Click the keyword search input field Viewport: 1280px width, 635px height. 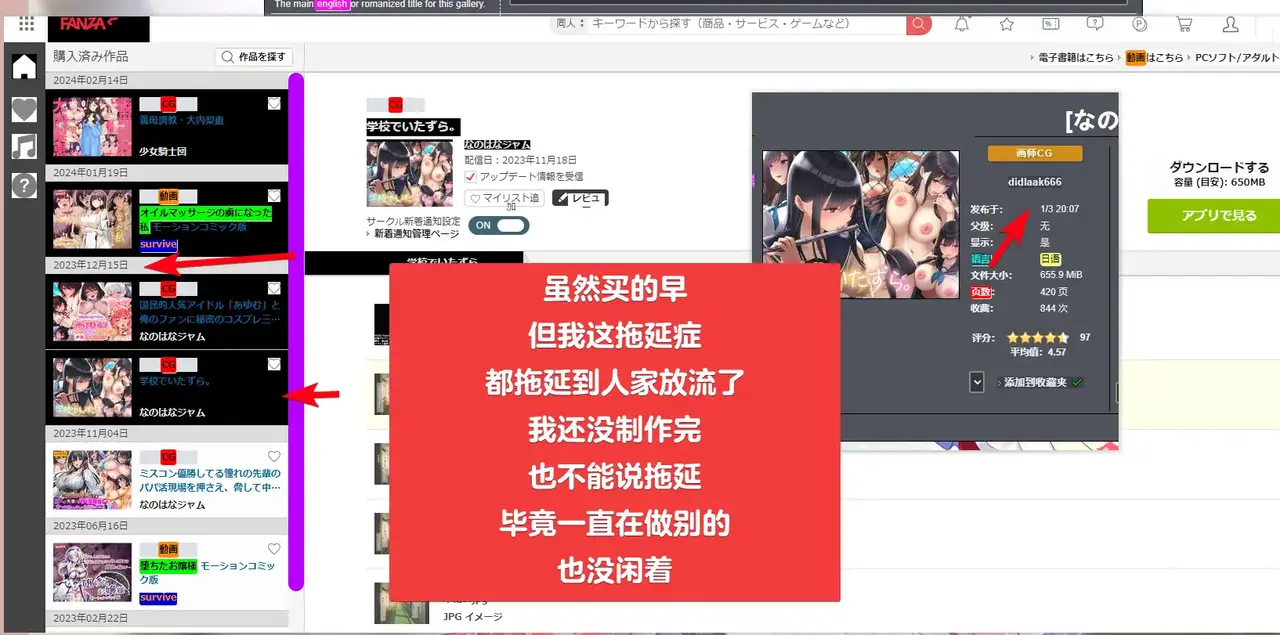point(745,24)
